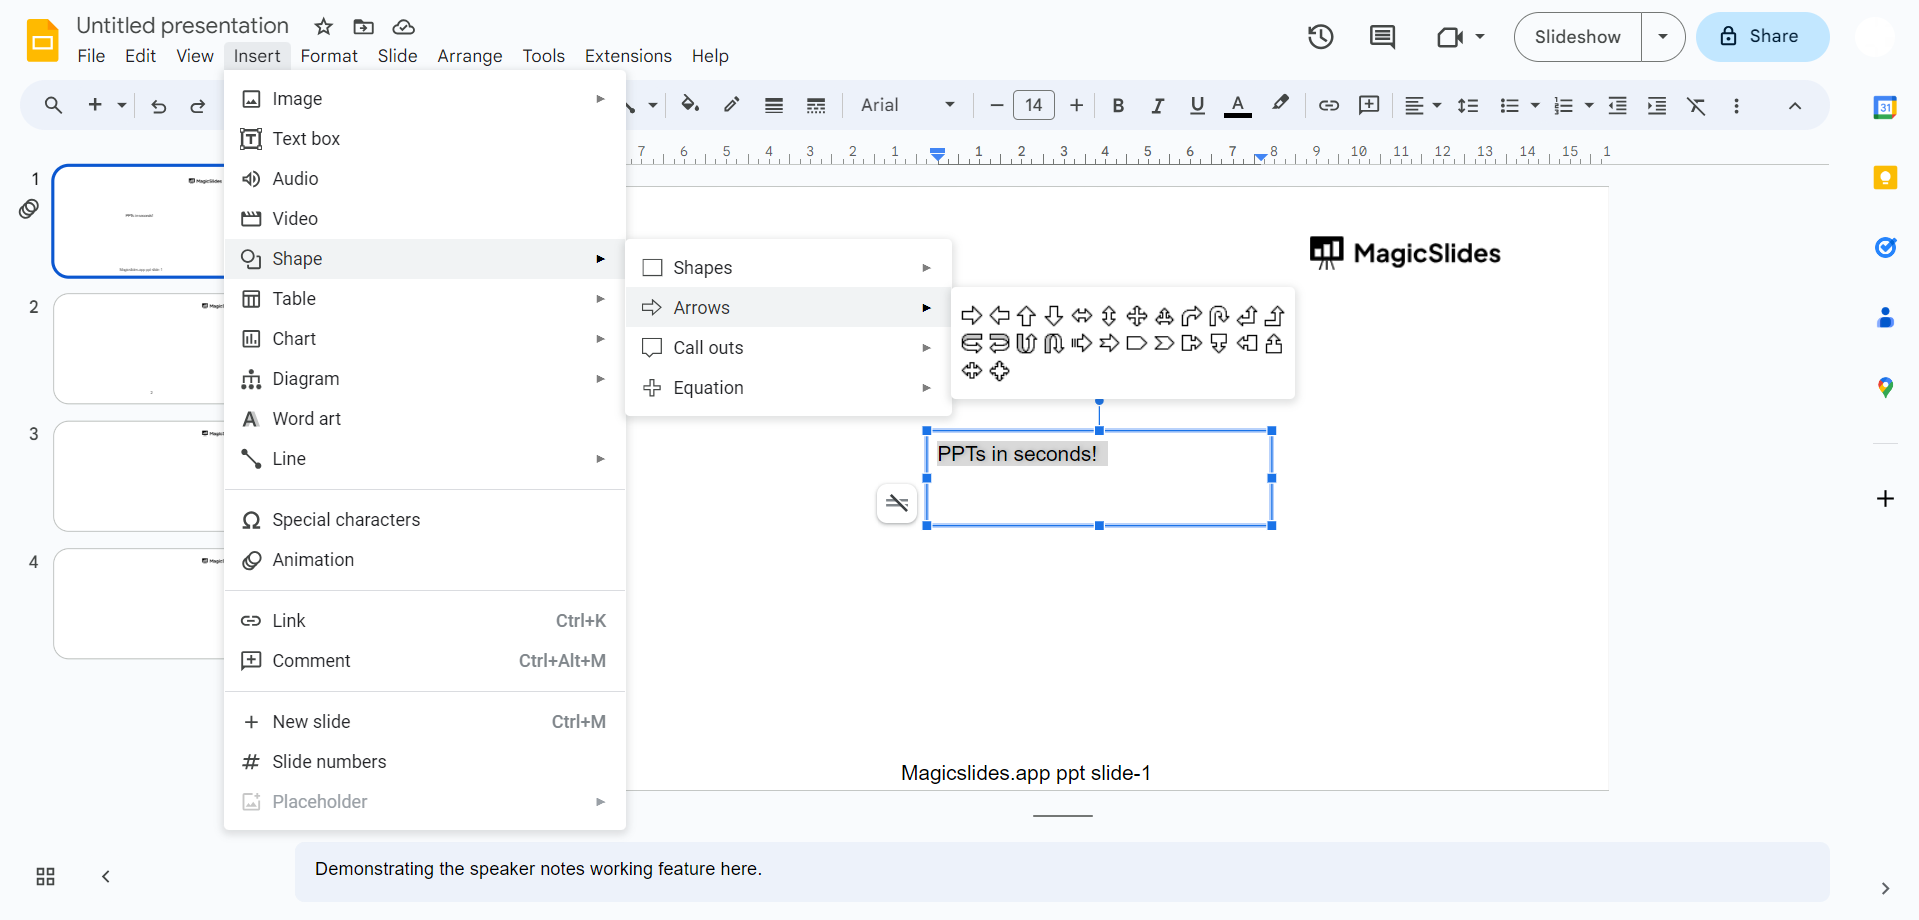Hide the menus with collapse caret

pyautogui.click(x=1795, y=105)
